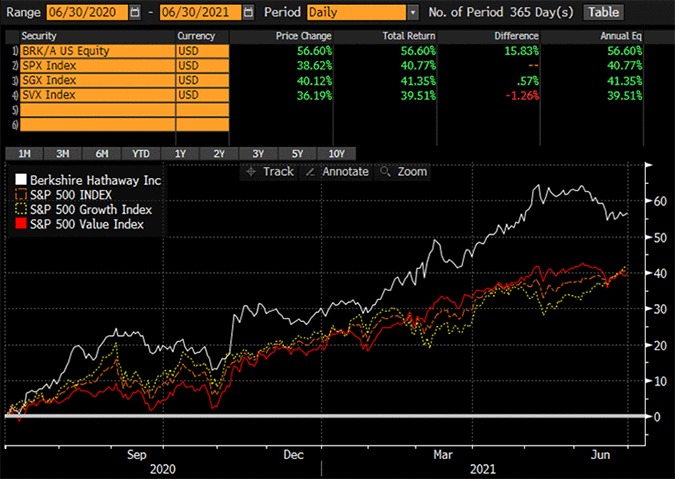This screenshot has height=479, width=675.
Task: Click the S&P 500 Growth Index legend label
Action: tap(91, 210)
